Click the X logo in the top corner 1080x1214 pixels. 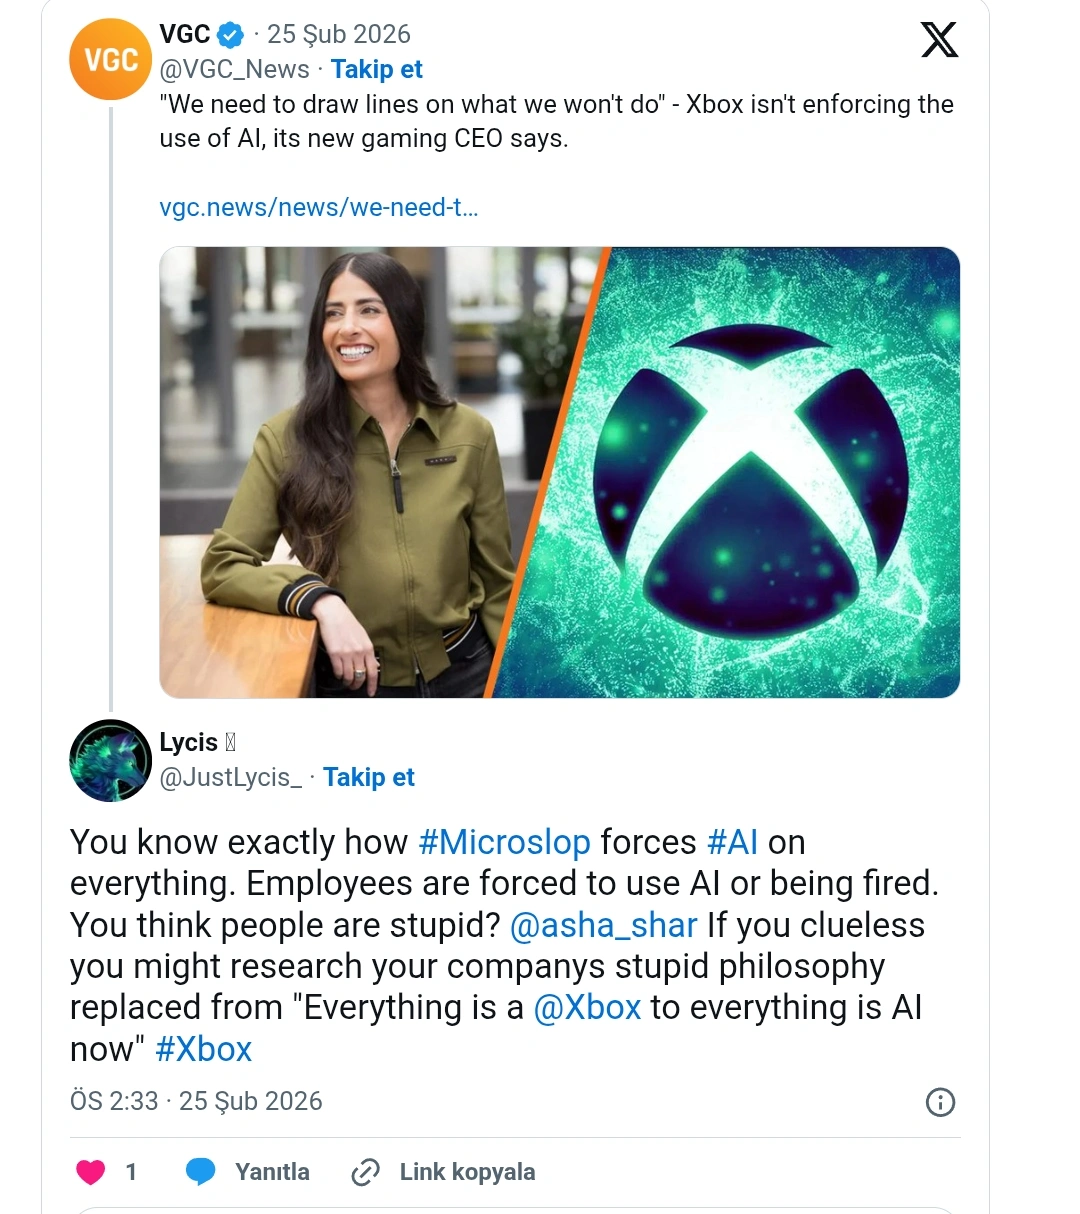938,41
